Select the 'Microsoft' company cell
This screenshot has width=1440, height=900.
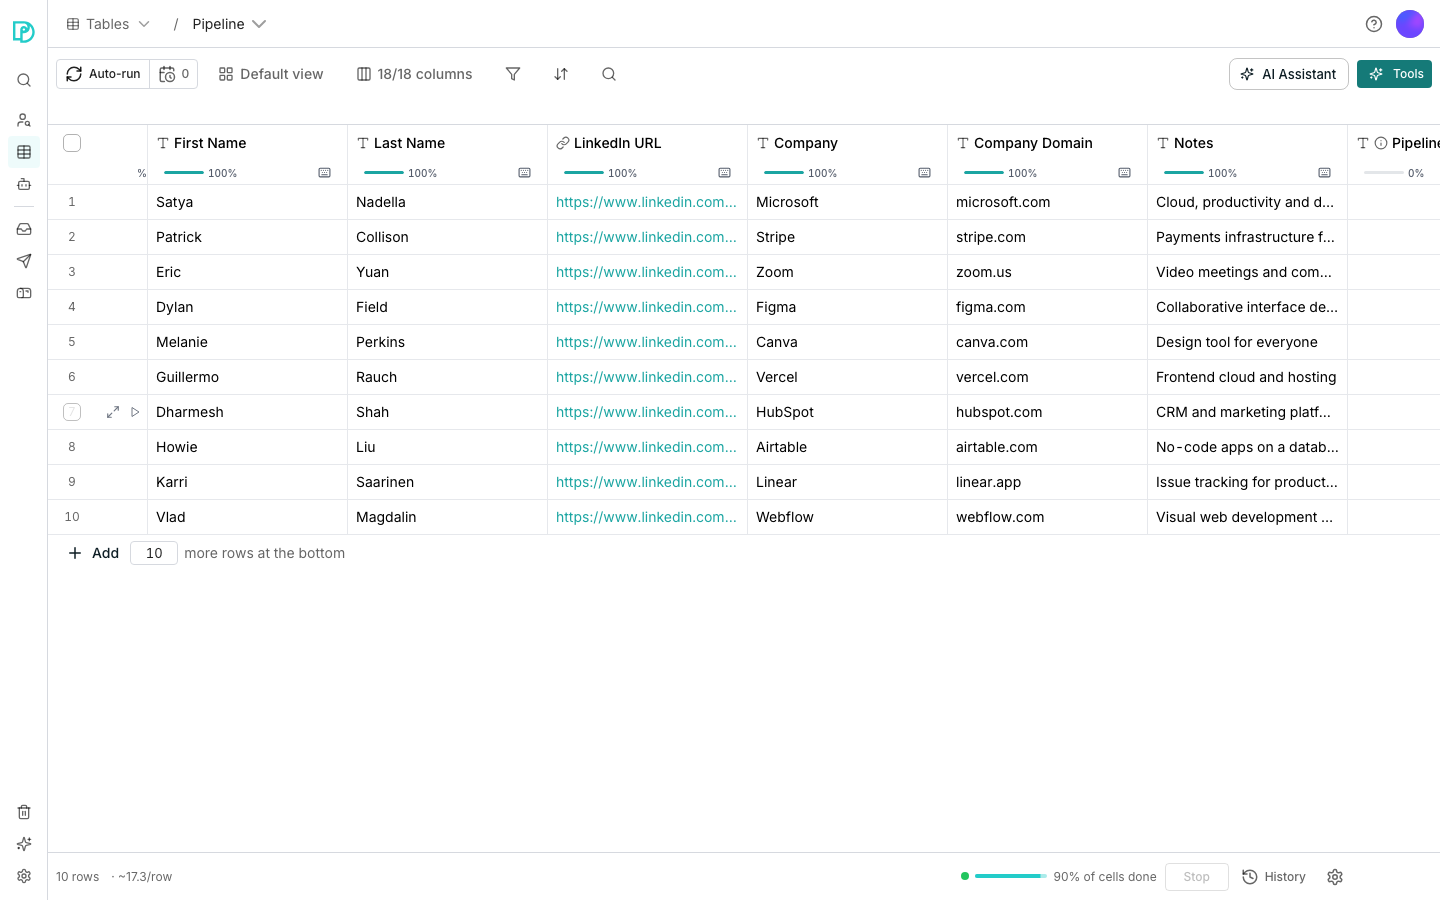coord(847,202)
